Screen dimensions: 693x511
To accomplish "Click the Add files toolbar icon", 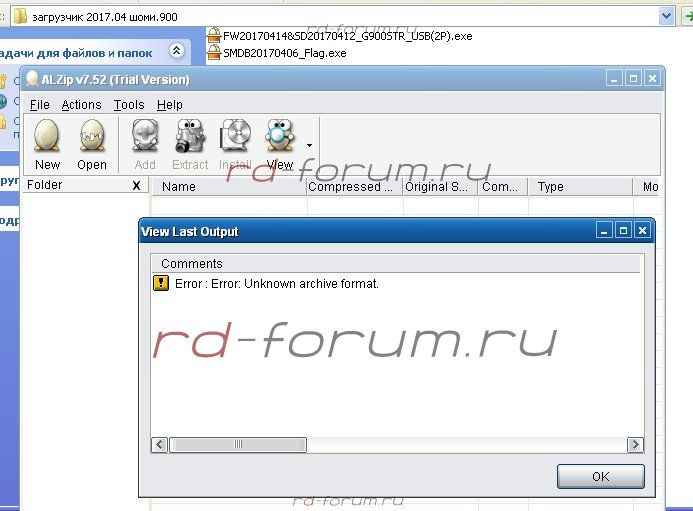I will point(145,135).
